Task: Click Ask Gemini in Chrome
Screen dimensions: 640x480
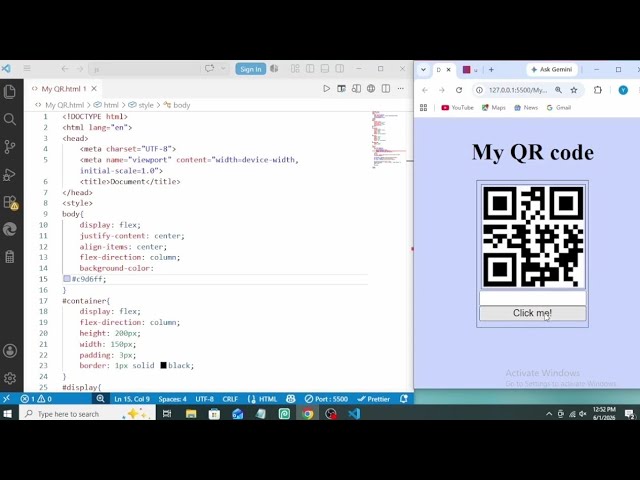Action: (551, 70)
